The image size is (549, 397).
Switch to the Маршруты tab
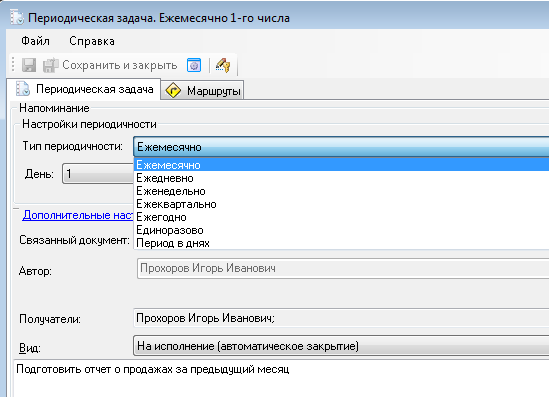(202, 91)
